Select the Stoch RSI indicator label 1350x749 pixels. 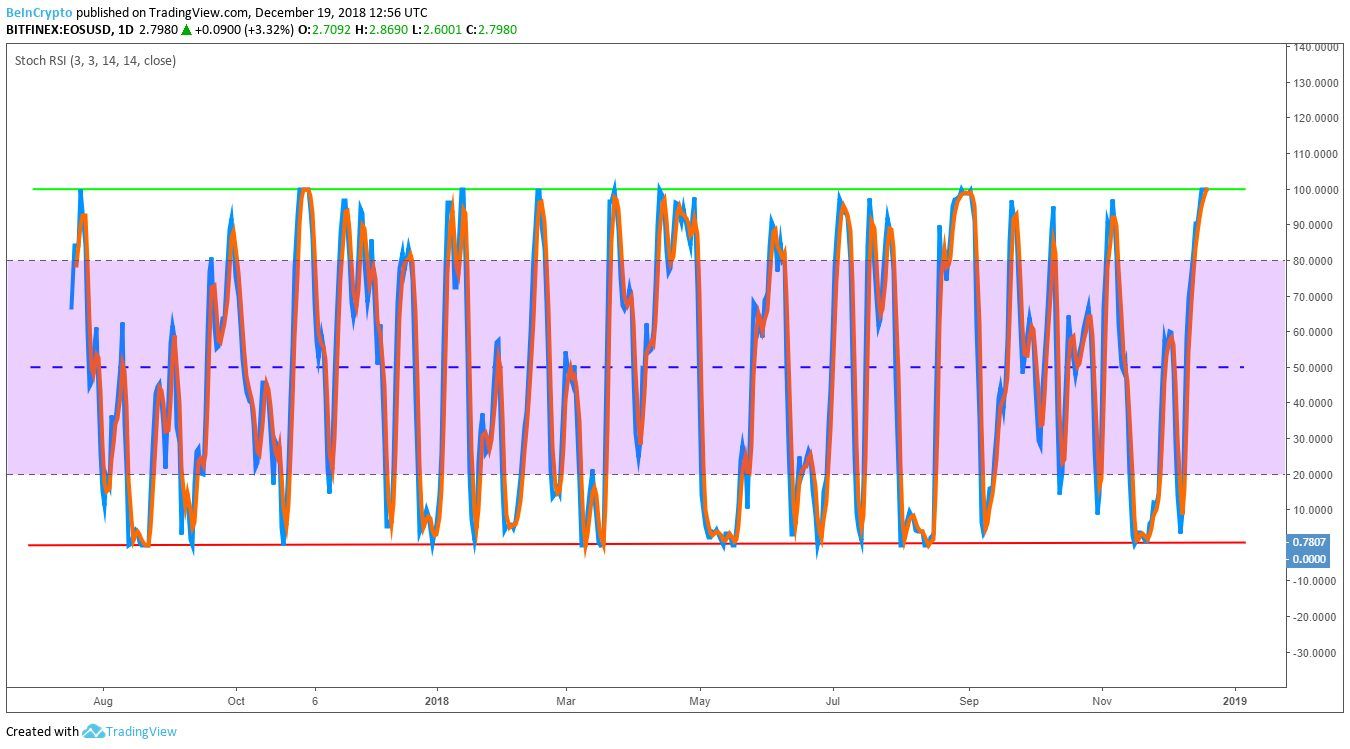95,61
